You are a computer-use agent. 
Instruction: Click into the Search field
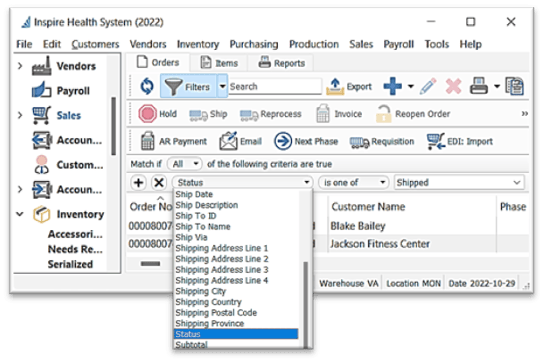pos(275,86)
